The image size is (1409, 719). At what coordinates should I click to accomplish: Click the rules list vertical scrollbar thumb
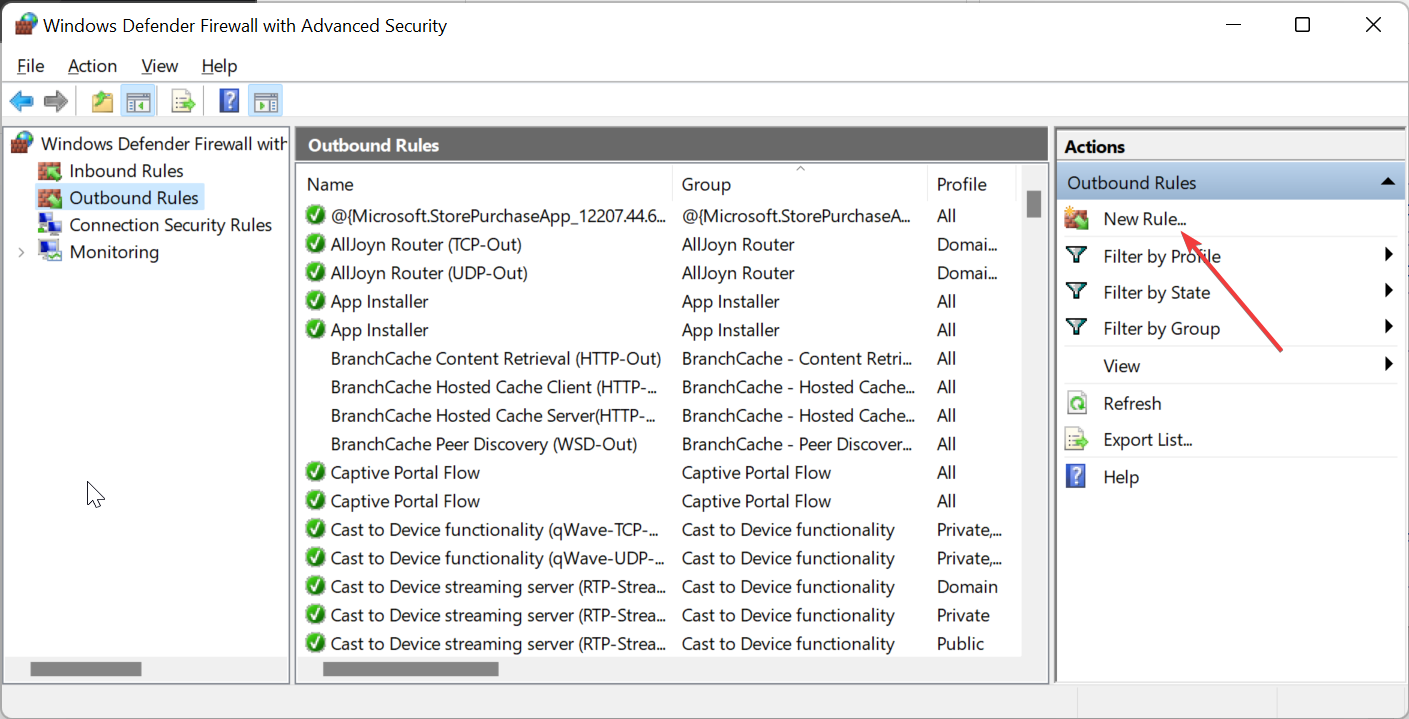point(1034,203)
